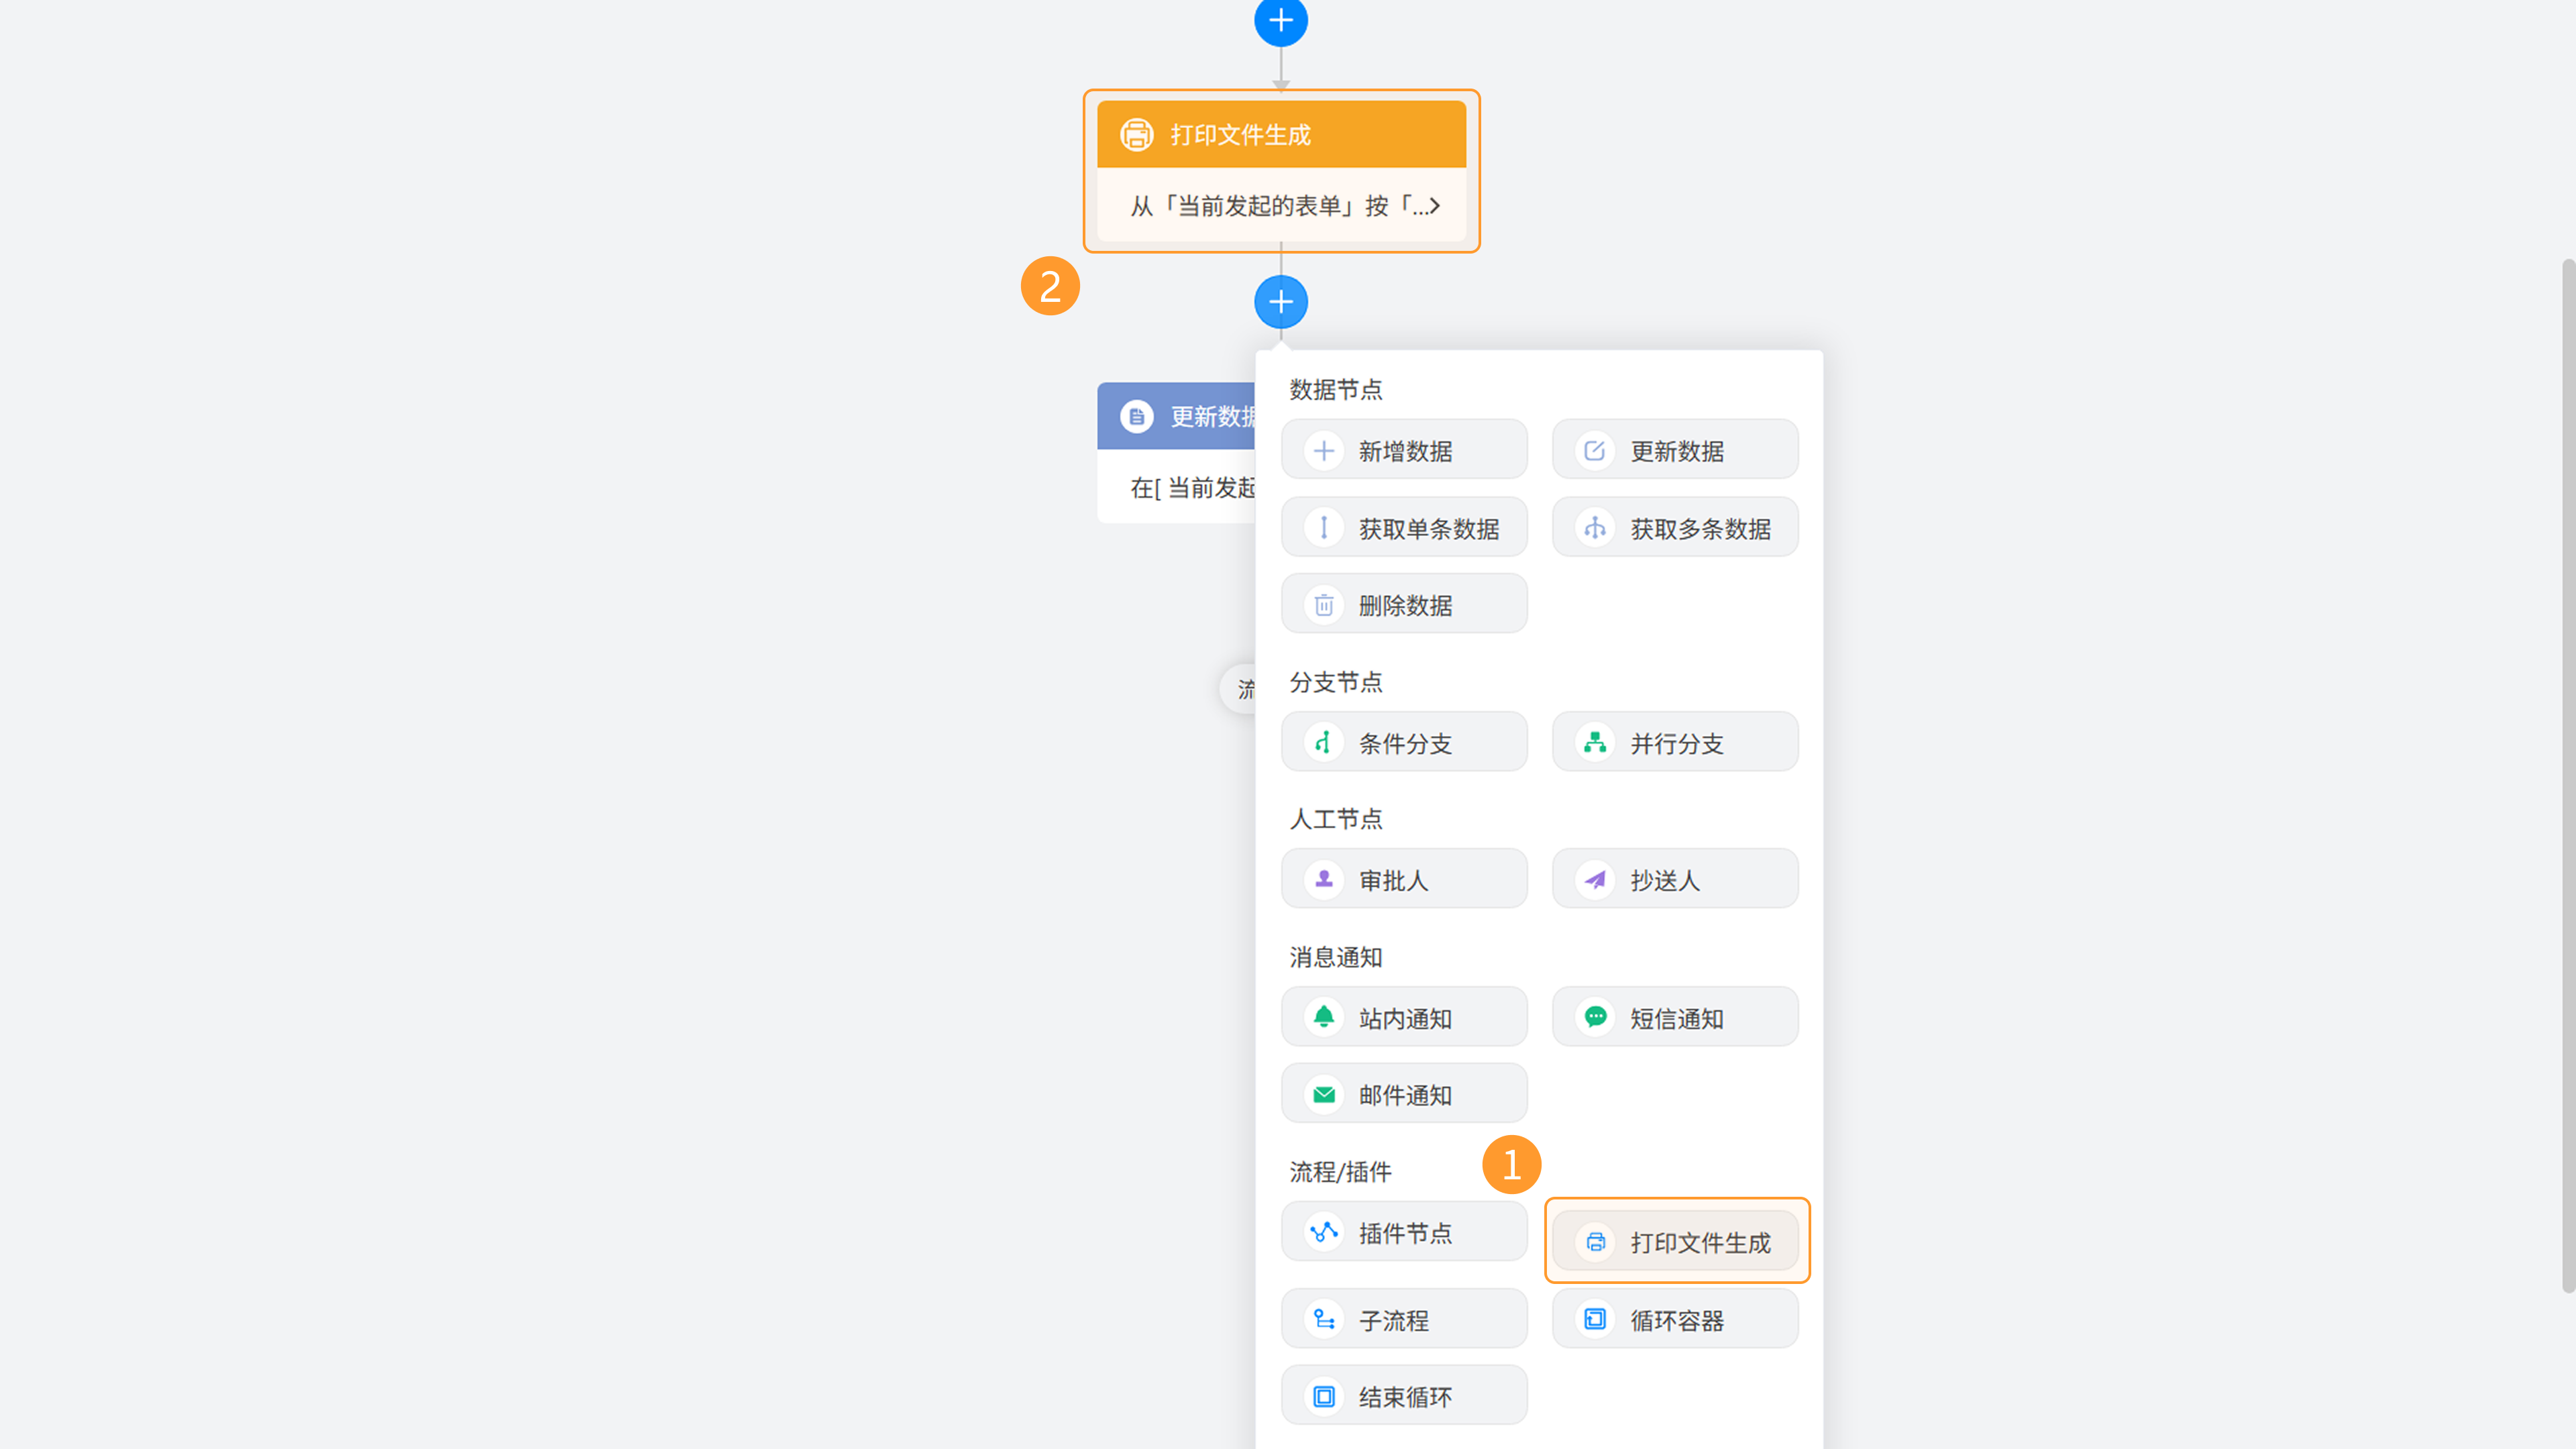Image resolution: width=2576 pixels, height=1449 pixels.
Task: Add a 子流程 subprocess node
Action: coord(1404,1319)
